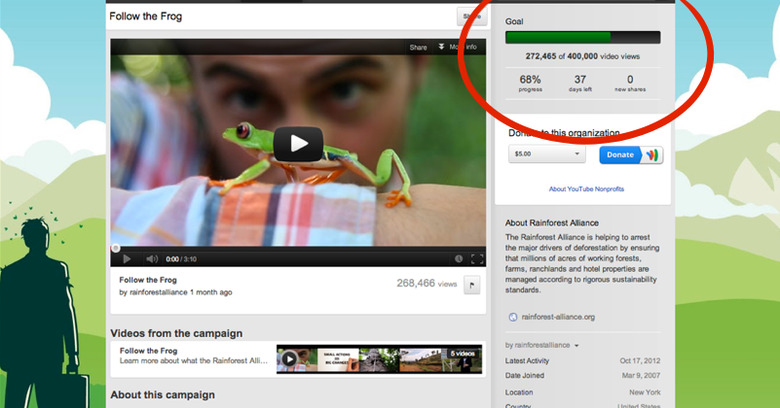This screenshot has width=780, height=408.
Task: Enter fullscreen mode with the fullscreen icon
Action: tap(477, 259)
